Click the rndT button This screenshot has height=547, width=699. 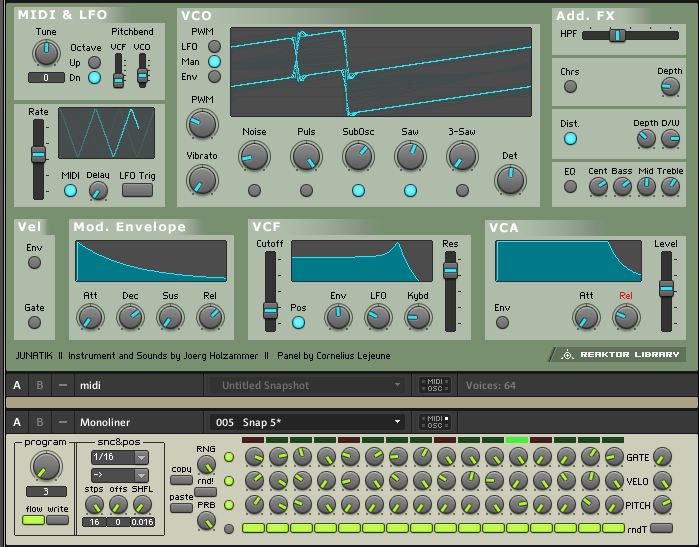pyautogui.click(x=662, y=528)
